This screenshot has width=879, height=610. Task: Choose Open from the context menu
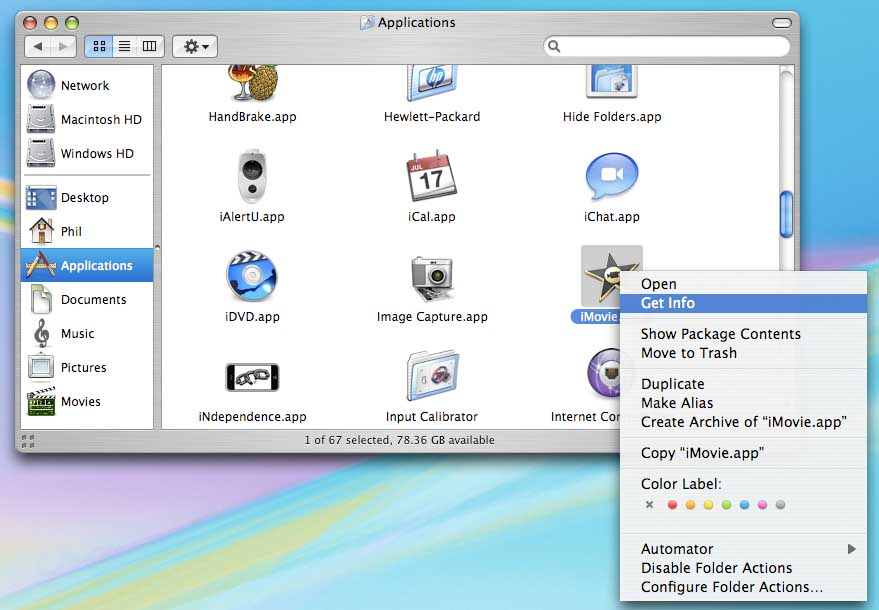(743, 284)
